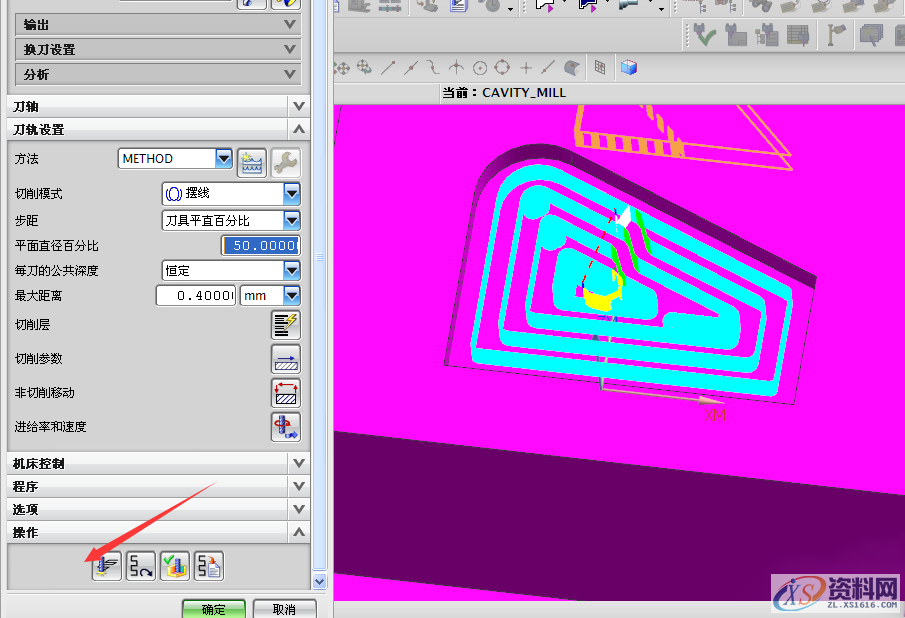Screen dimensions: 905x618
Task: Click the List tool path icon
Action: (209, 566)
